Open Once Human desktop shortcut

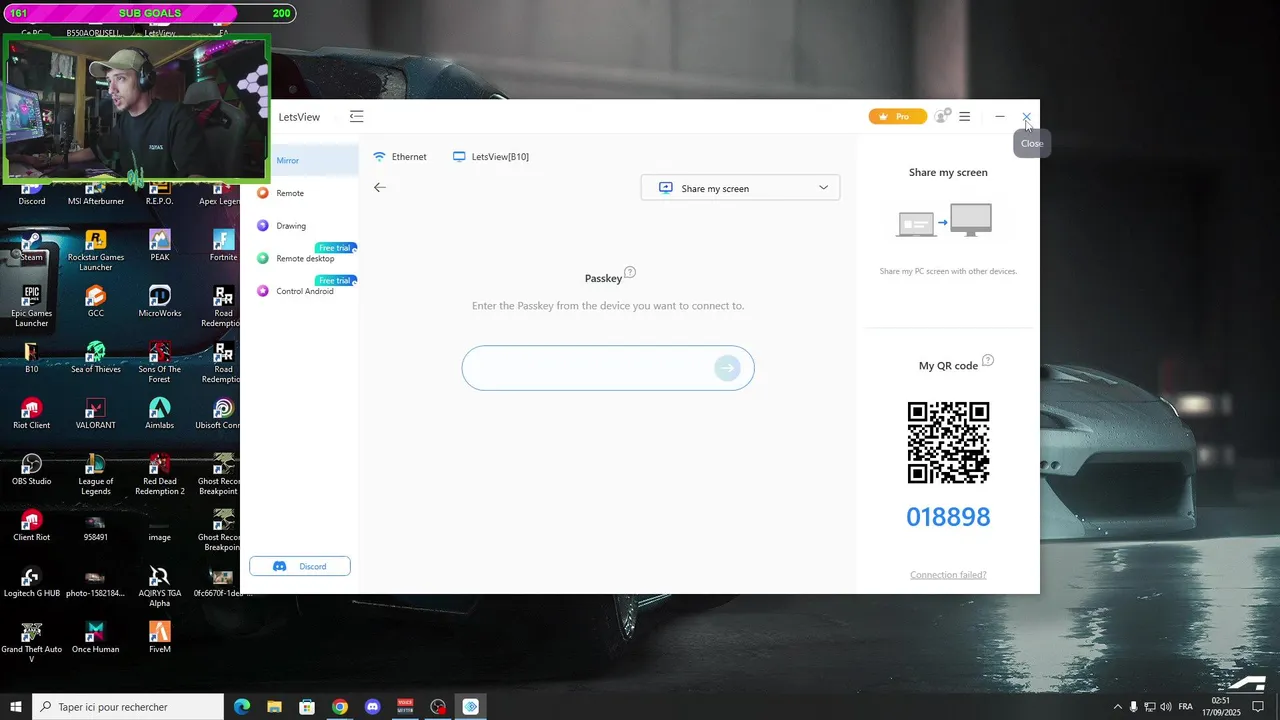pos(96,638)
